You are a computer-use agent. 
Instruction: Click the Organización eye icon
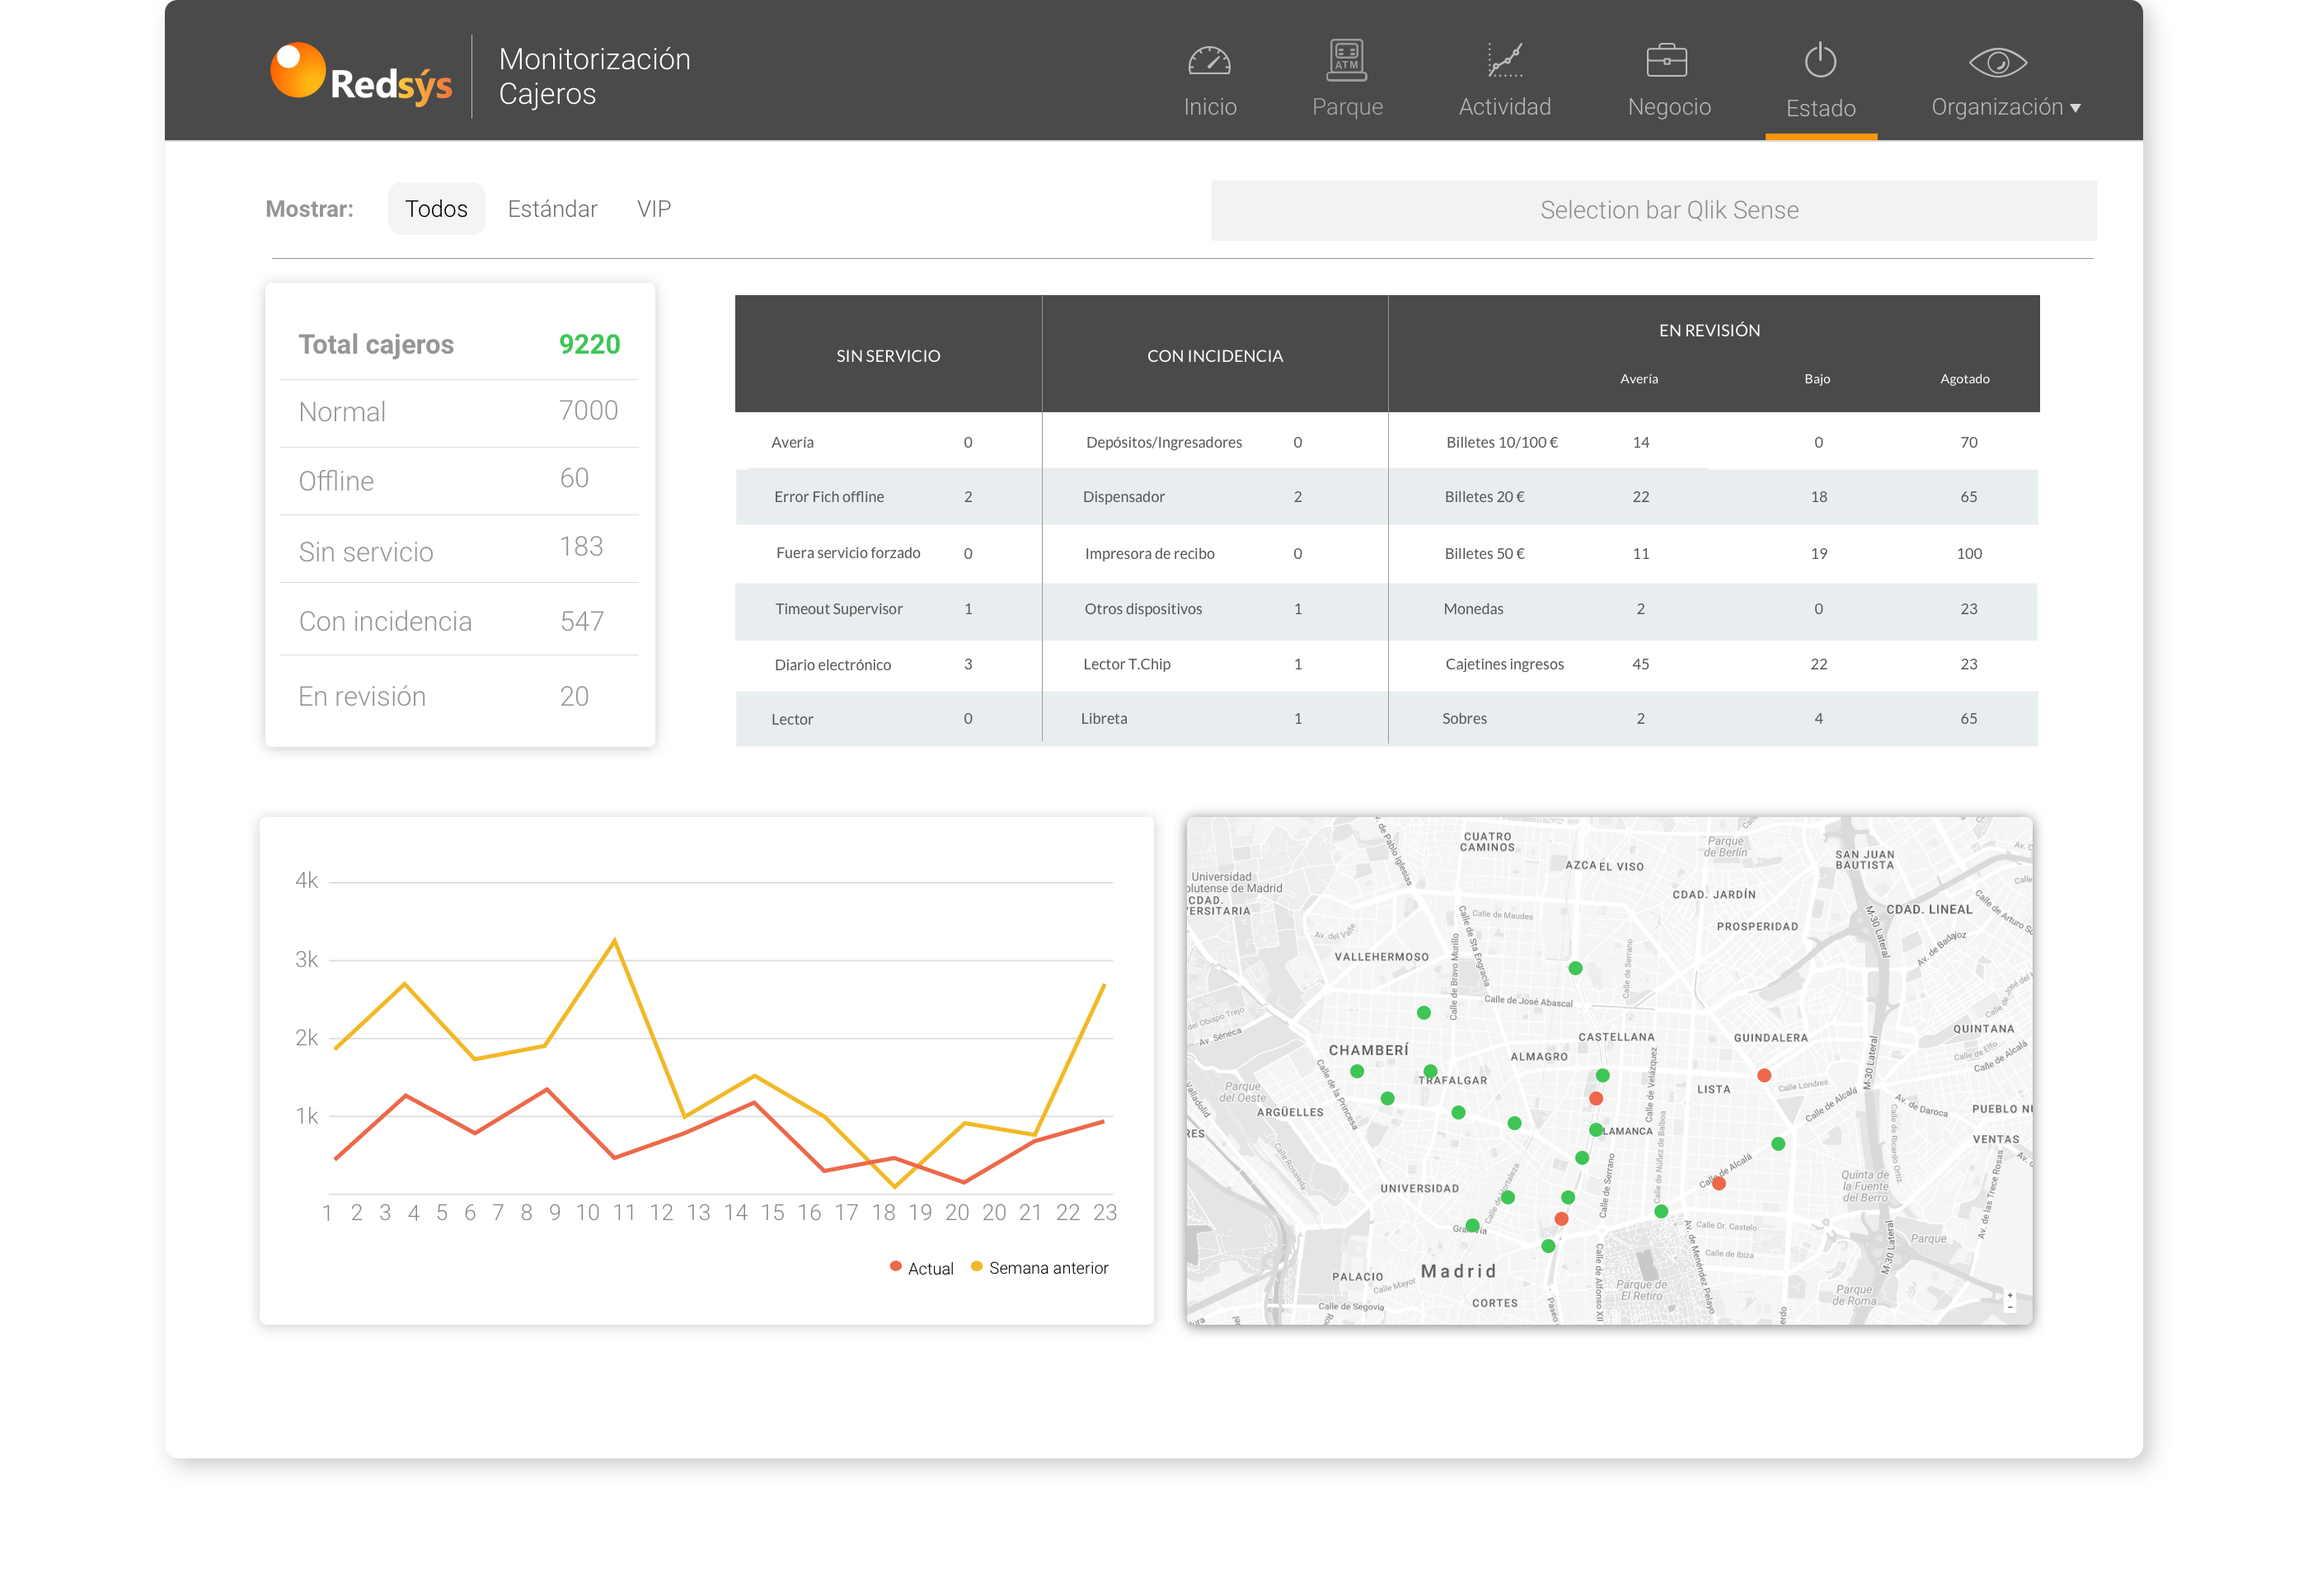click(1997, 62)
